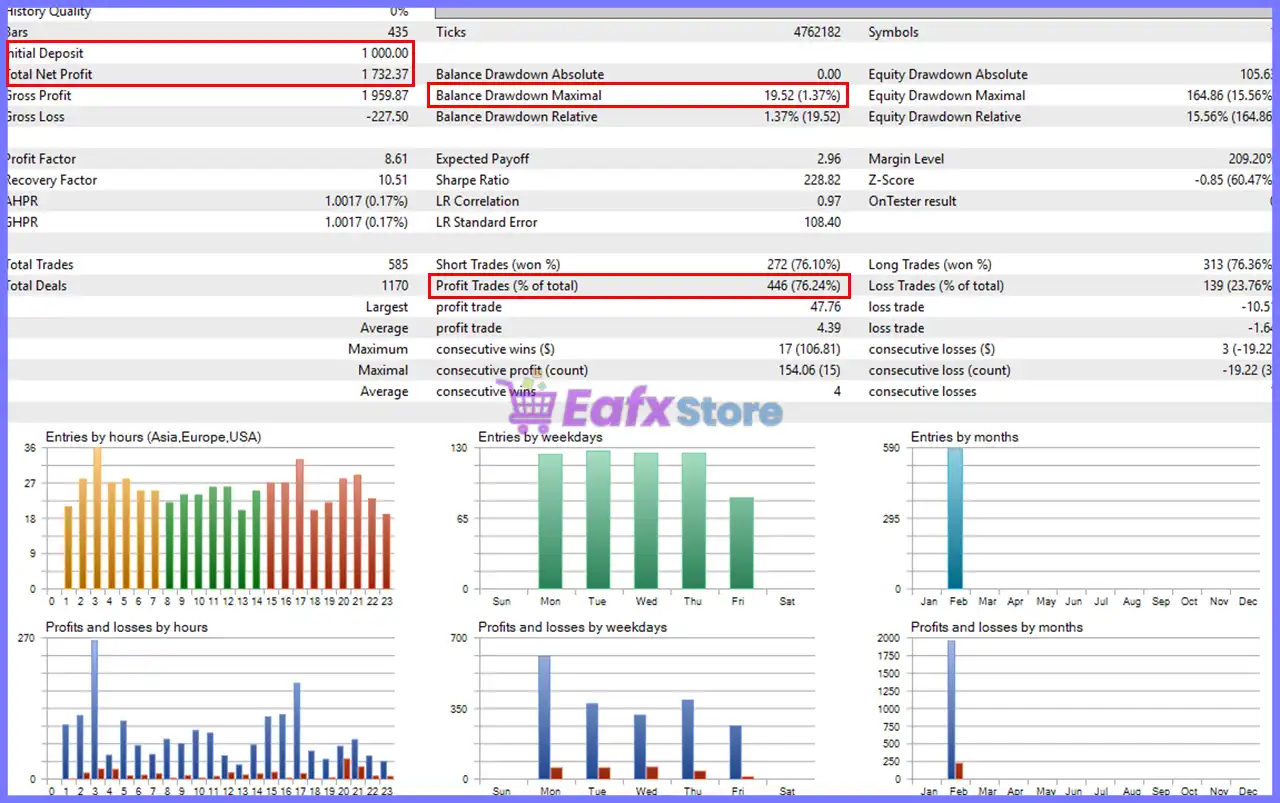Click the Monday blue bar in weekday profits

[x=544, y=717]
